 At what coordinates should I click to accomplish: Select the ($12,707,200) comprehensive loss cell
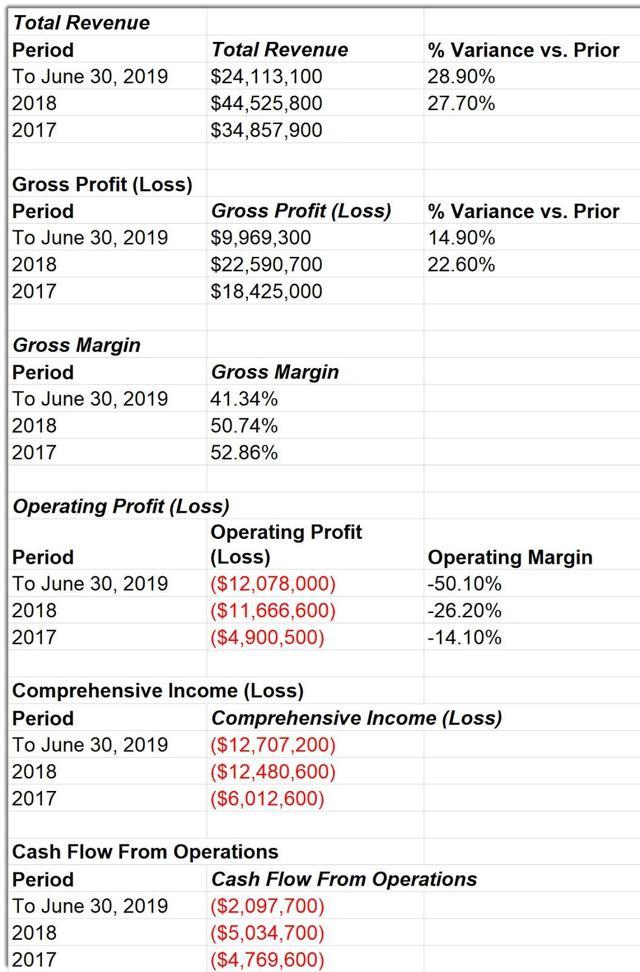pyautogui.click(x=273, y=744)
